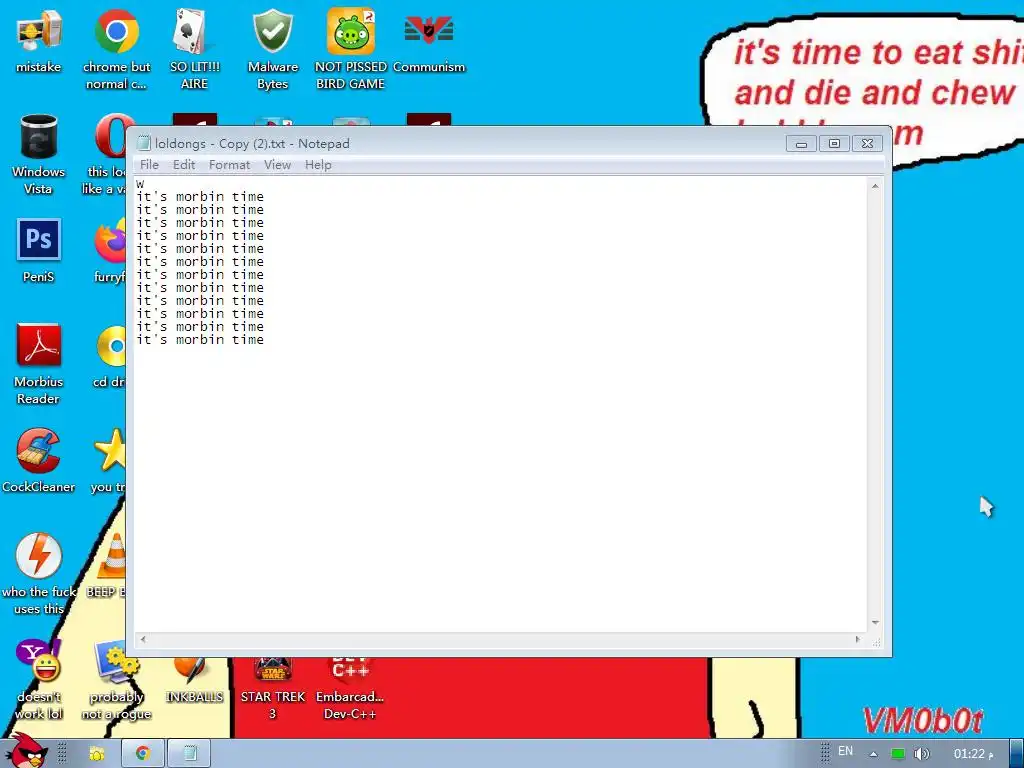
Task: Select the Yahoo 'doesn't work lol' icon
Action: point(39,679)
